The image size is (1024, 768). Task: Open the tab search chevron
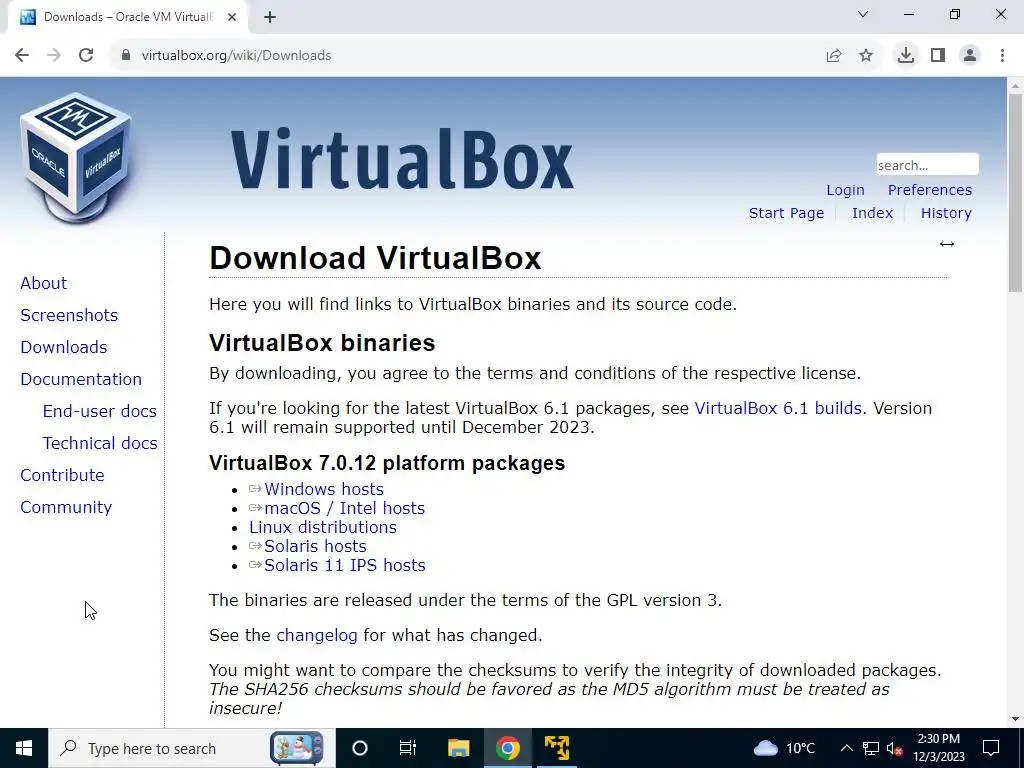pos(863,14)
